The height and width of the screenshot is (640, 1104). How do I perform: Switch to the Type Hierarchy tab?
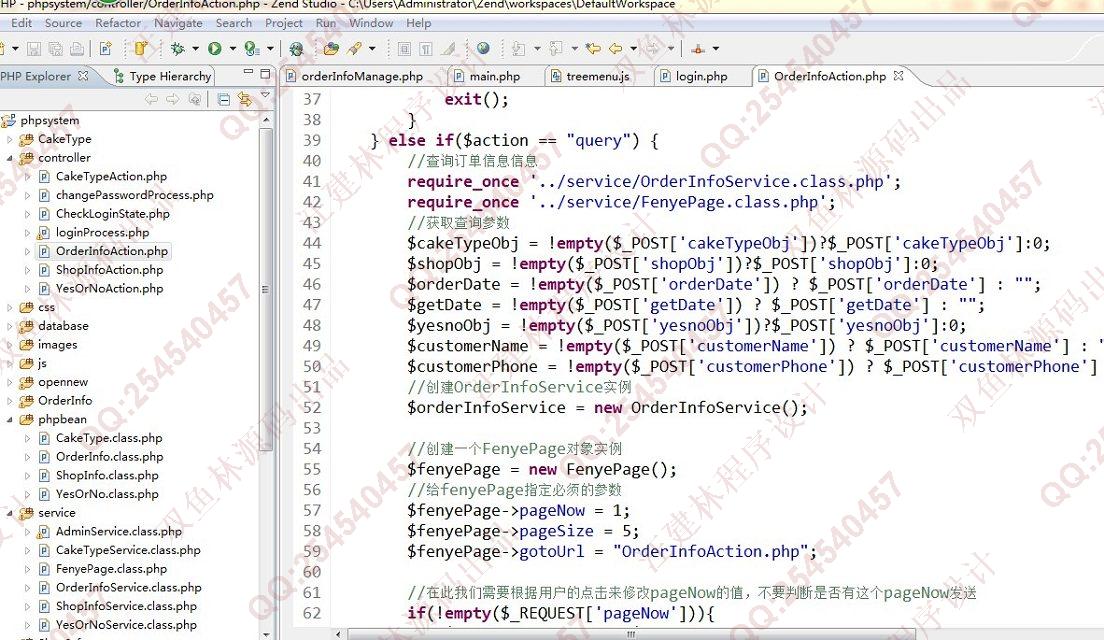pyautogui.click(x=163, y=76)
